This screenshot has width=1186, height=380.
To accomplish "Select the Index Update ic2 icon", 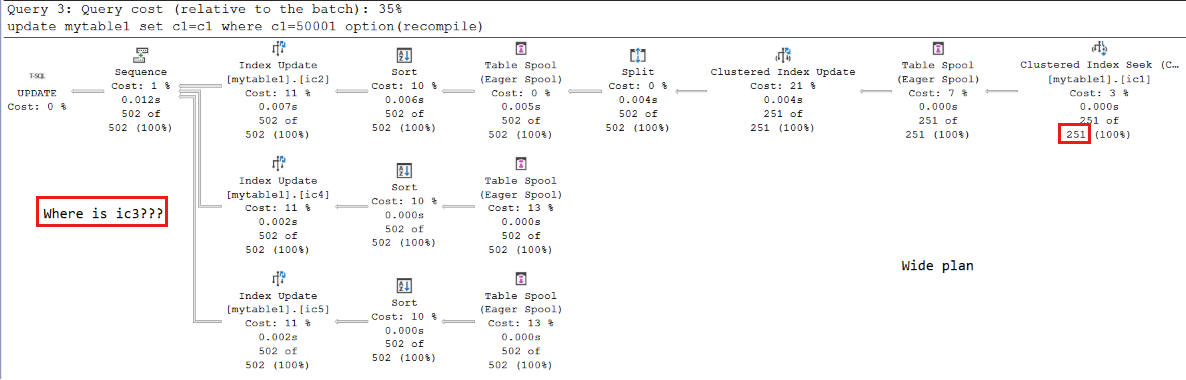I will click(x=278, y=50).
